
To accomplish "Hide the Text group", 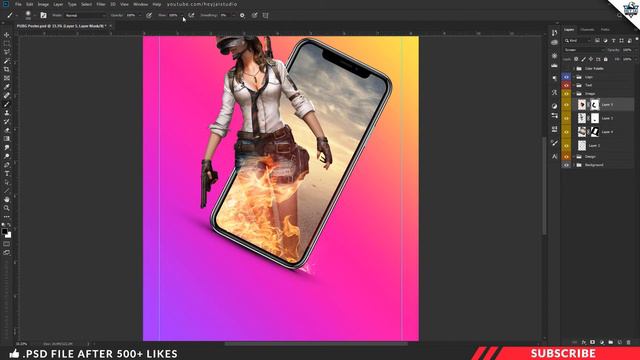I will coord(566,85).
